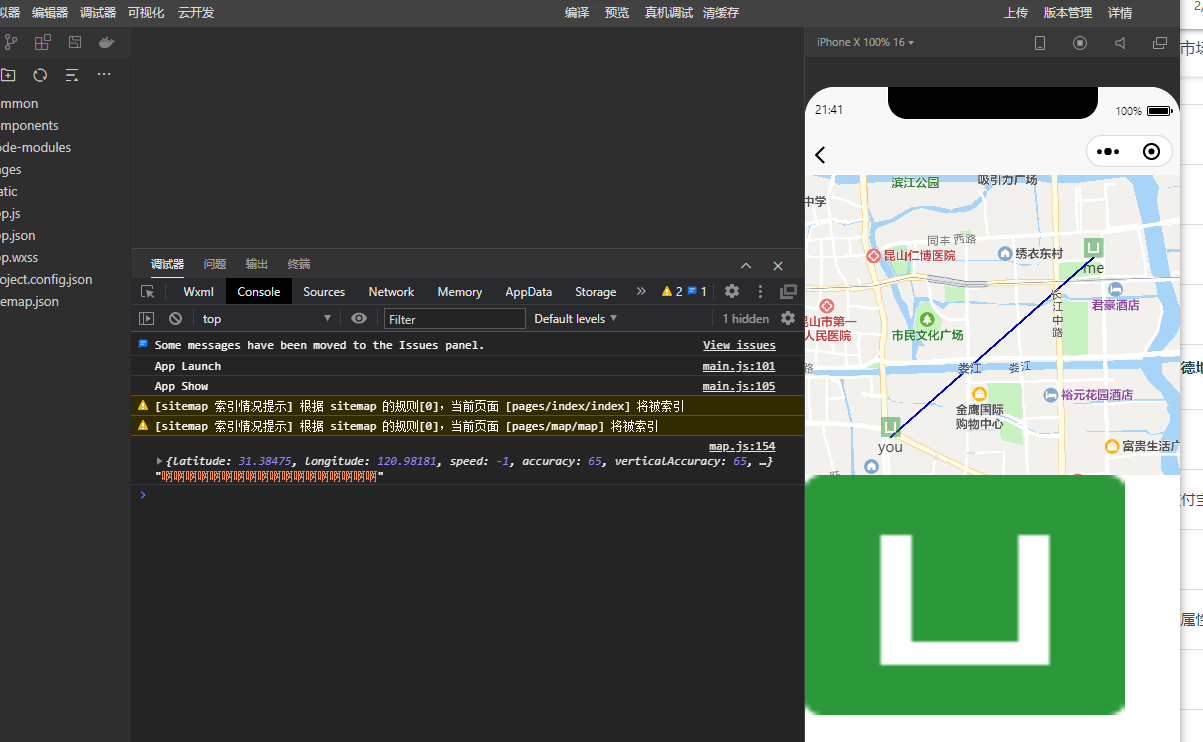Open the Default levels dropdown
This screenshot has height=742, width=1203.
[x=576, y=318]
